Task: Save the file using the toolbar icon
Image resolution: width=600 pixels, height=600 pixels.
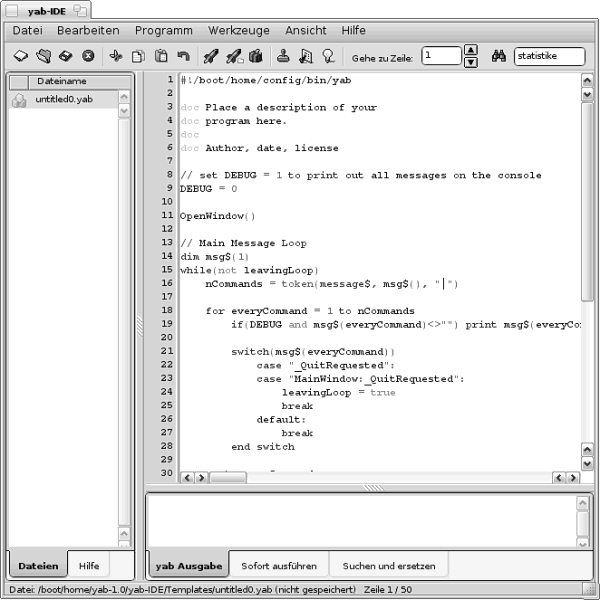Action: click(65, 56)
